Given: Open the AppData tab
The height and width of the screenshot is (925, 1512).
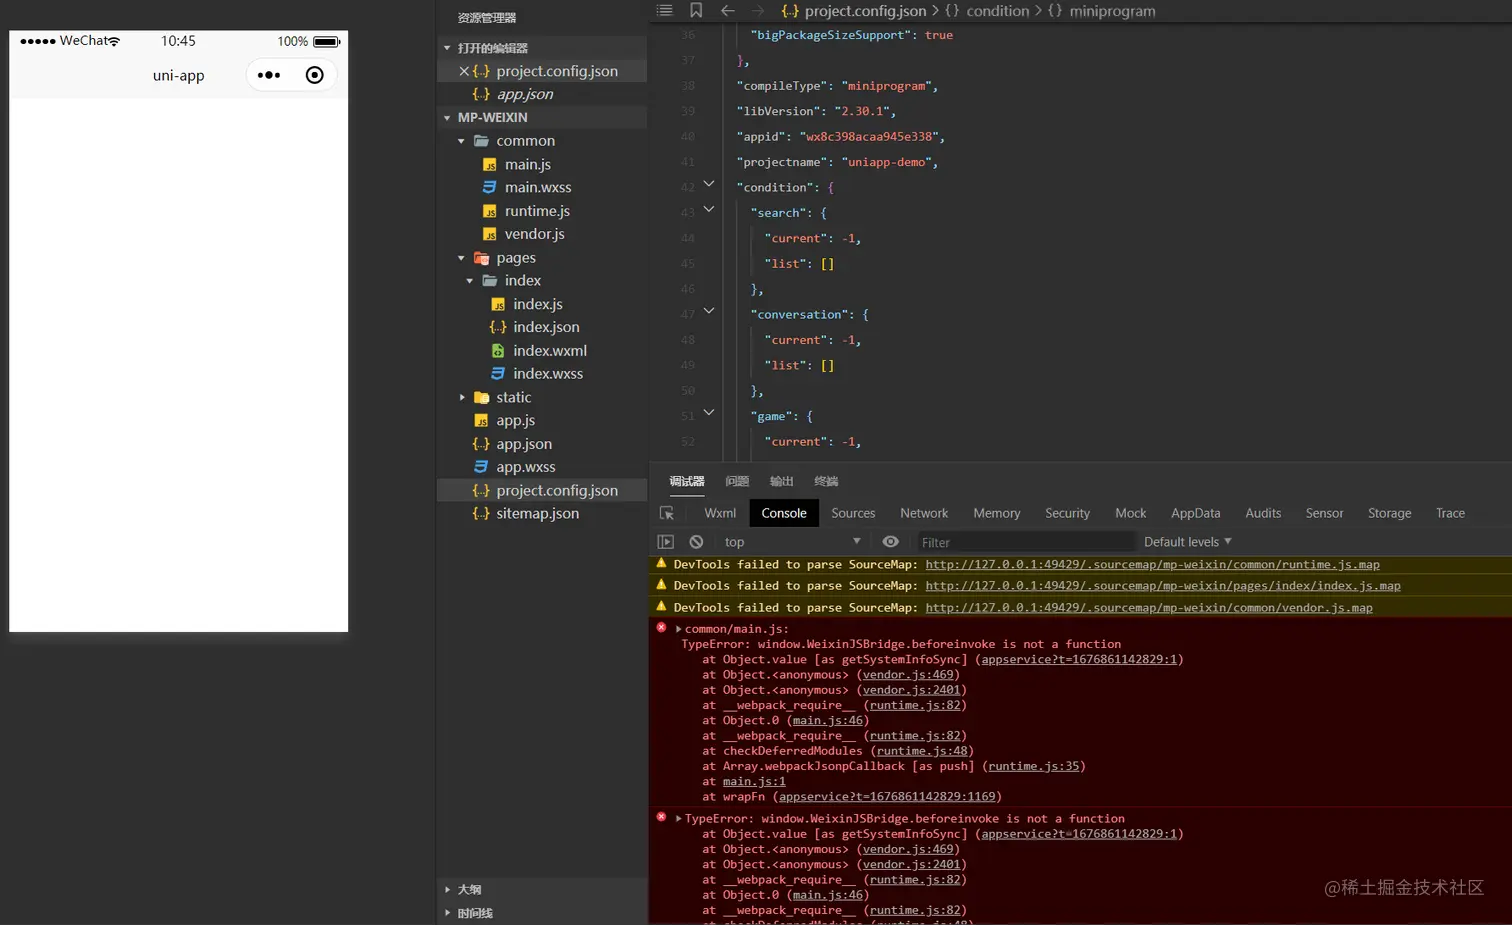Looking at the screenshot, I should tap(1196, 513).
